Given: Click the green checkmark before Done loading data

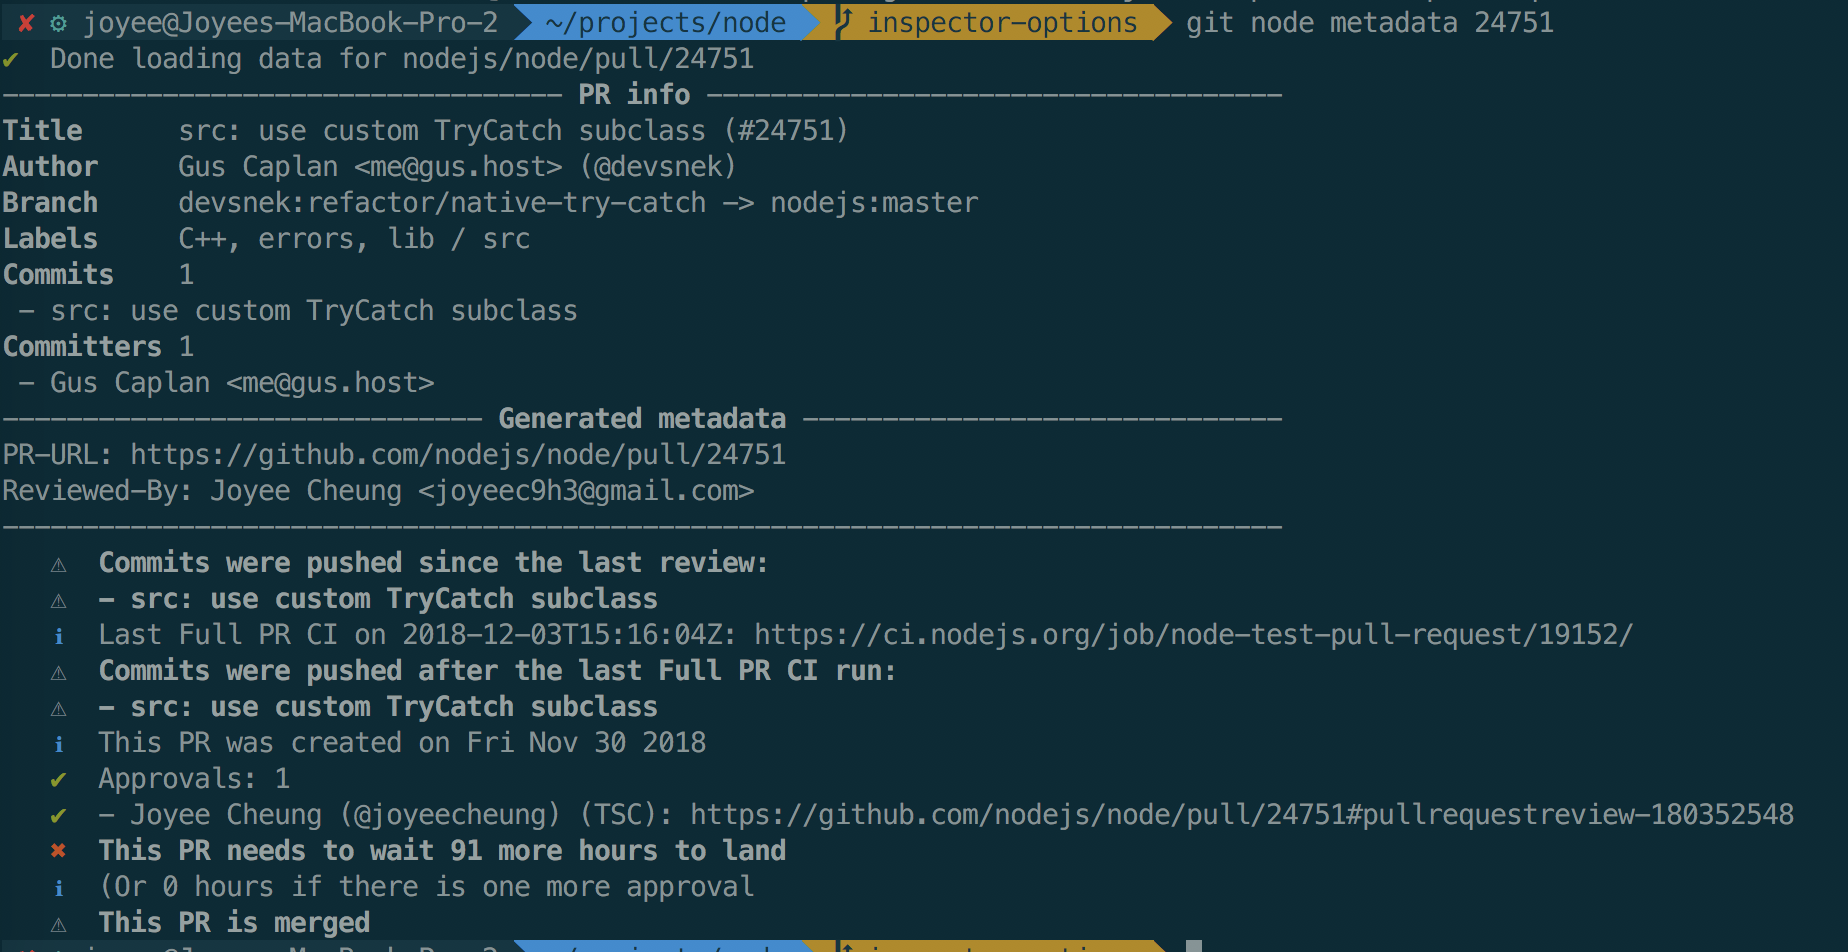Looking at the screenshot, I should coord(10,60).
